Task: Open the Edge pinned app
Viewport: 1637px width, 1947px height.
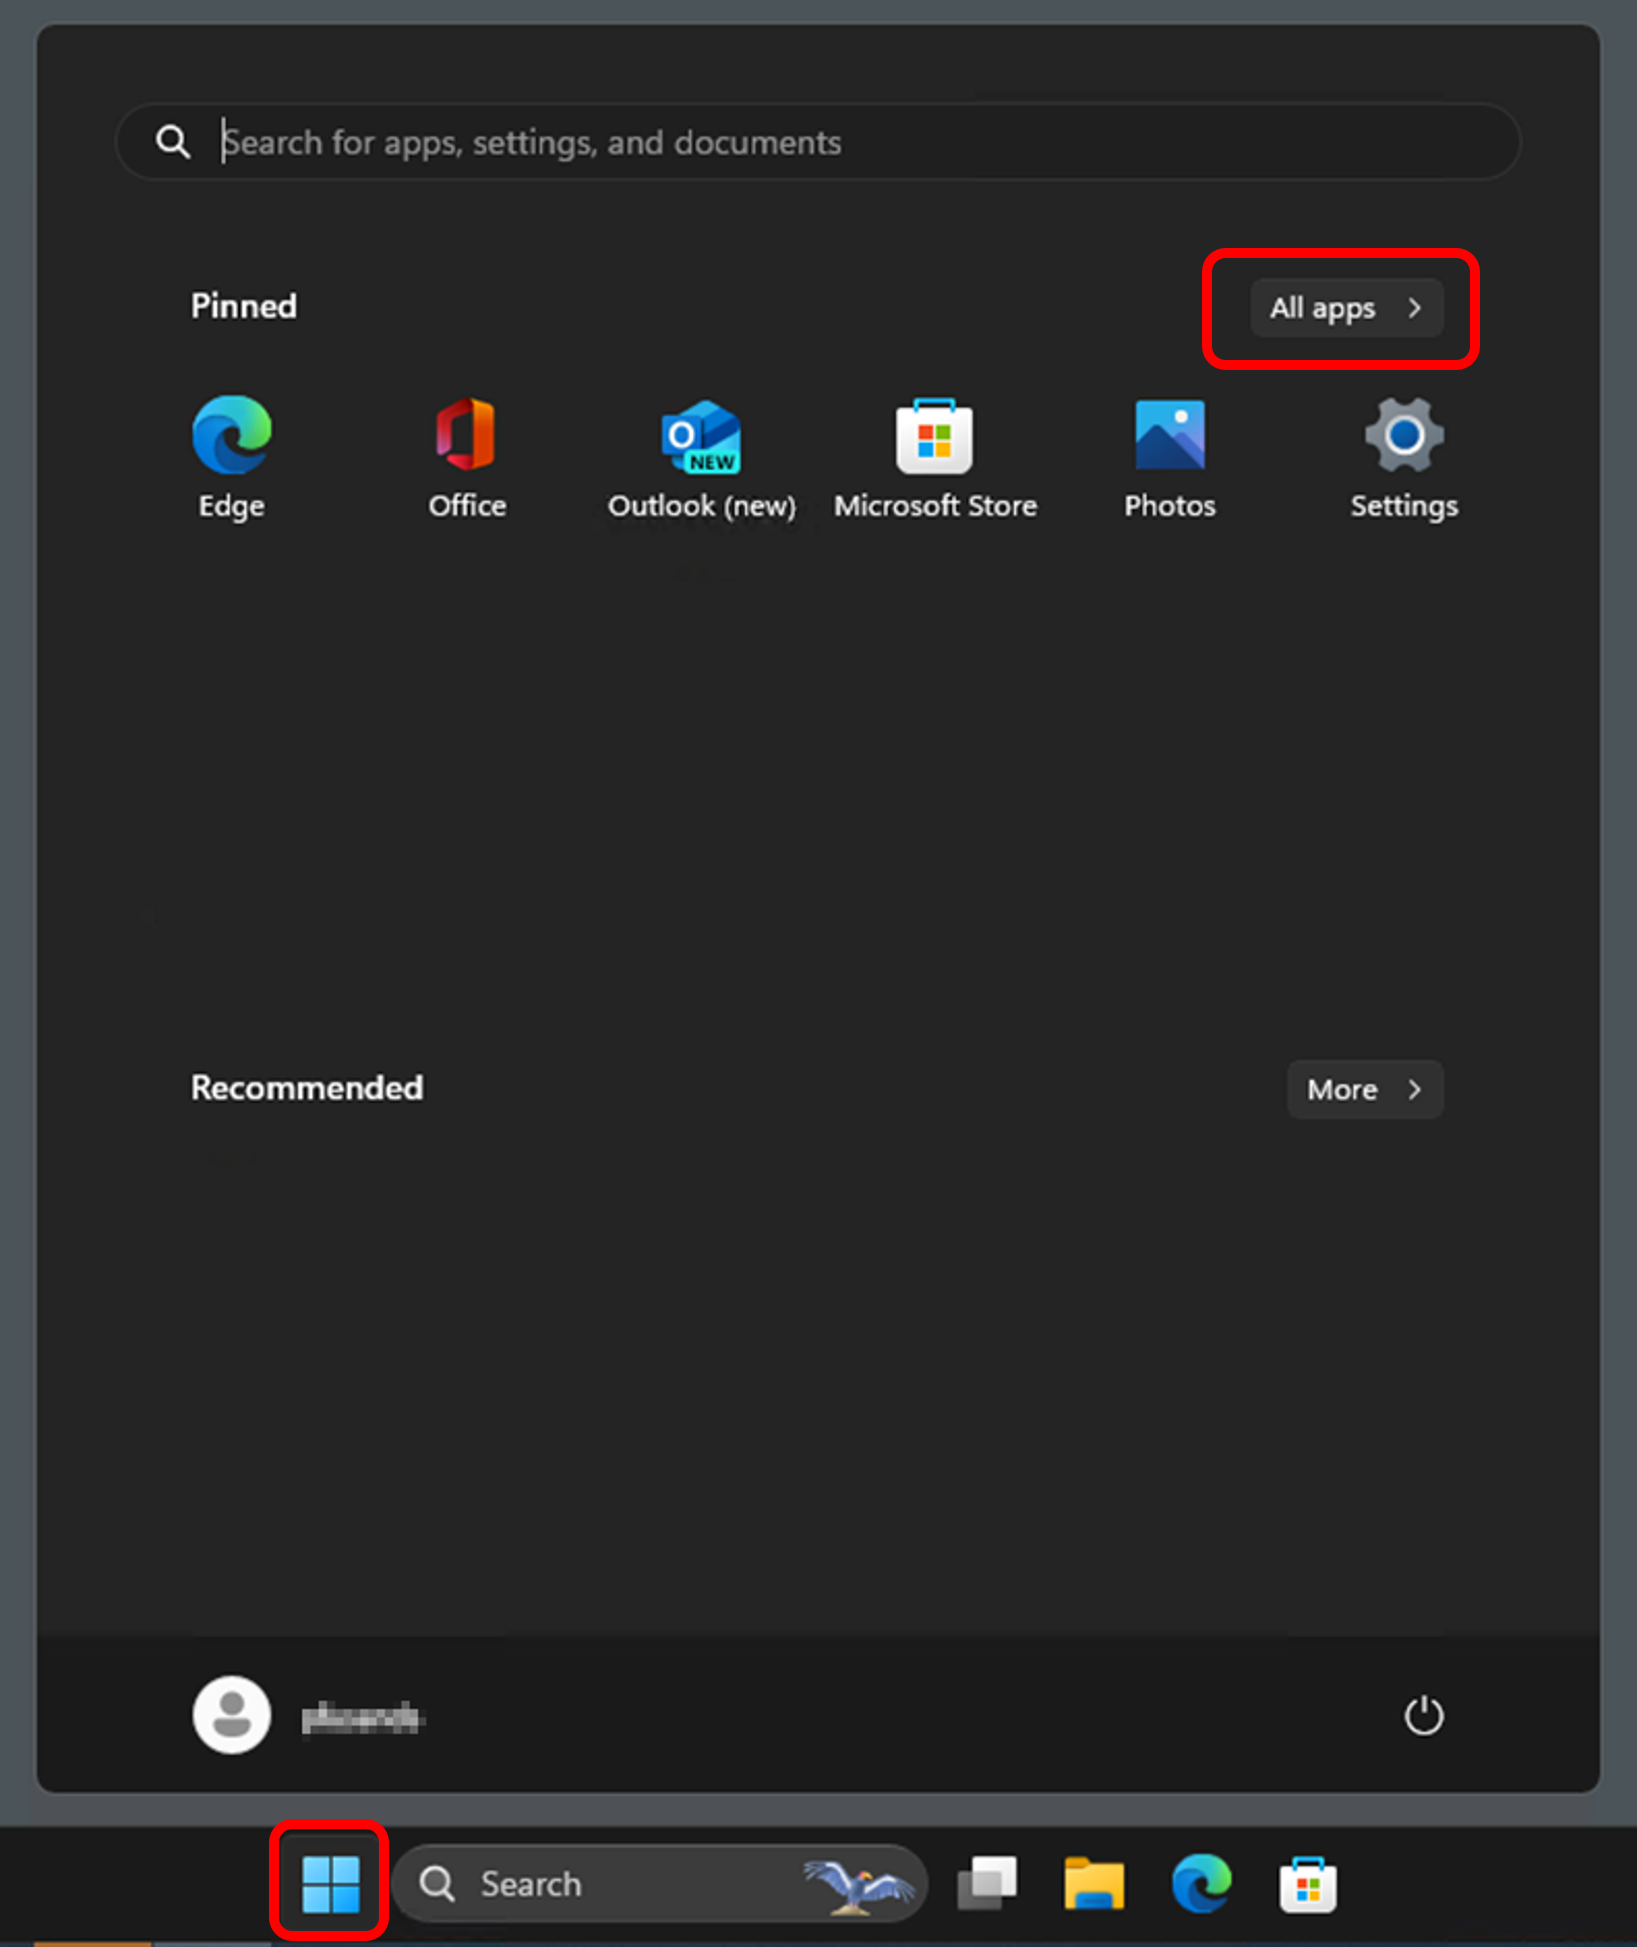Action: point(232,458)
